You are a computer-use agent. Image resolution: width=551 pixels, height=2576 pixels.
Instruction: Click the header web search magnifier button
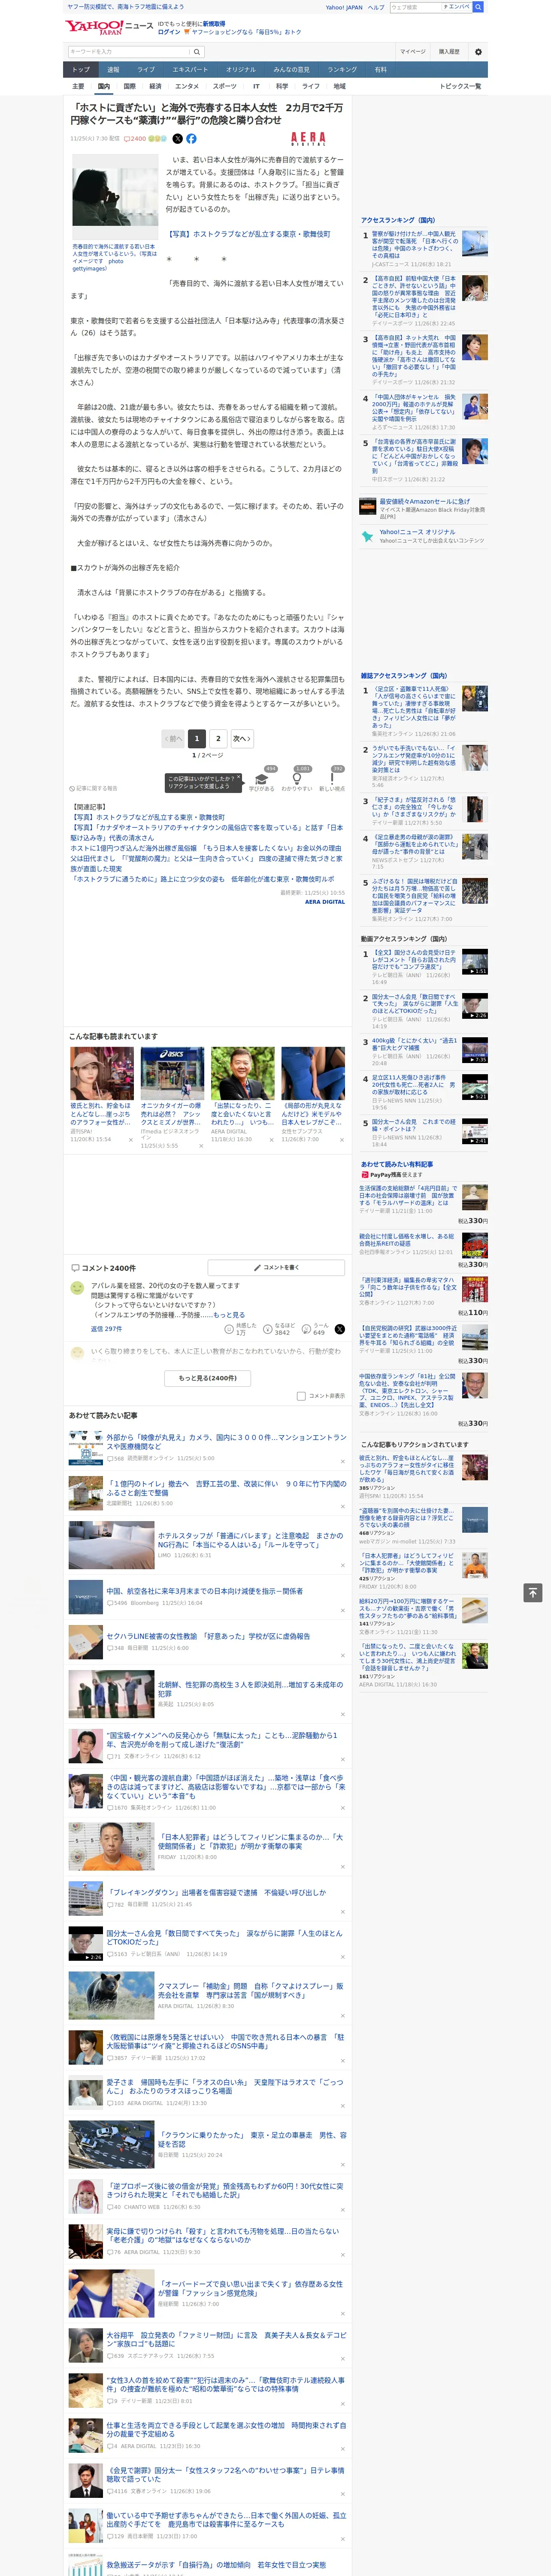(478, 7)
